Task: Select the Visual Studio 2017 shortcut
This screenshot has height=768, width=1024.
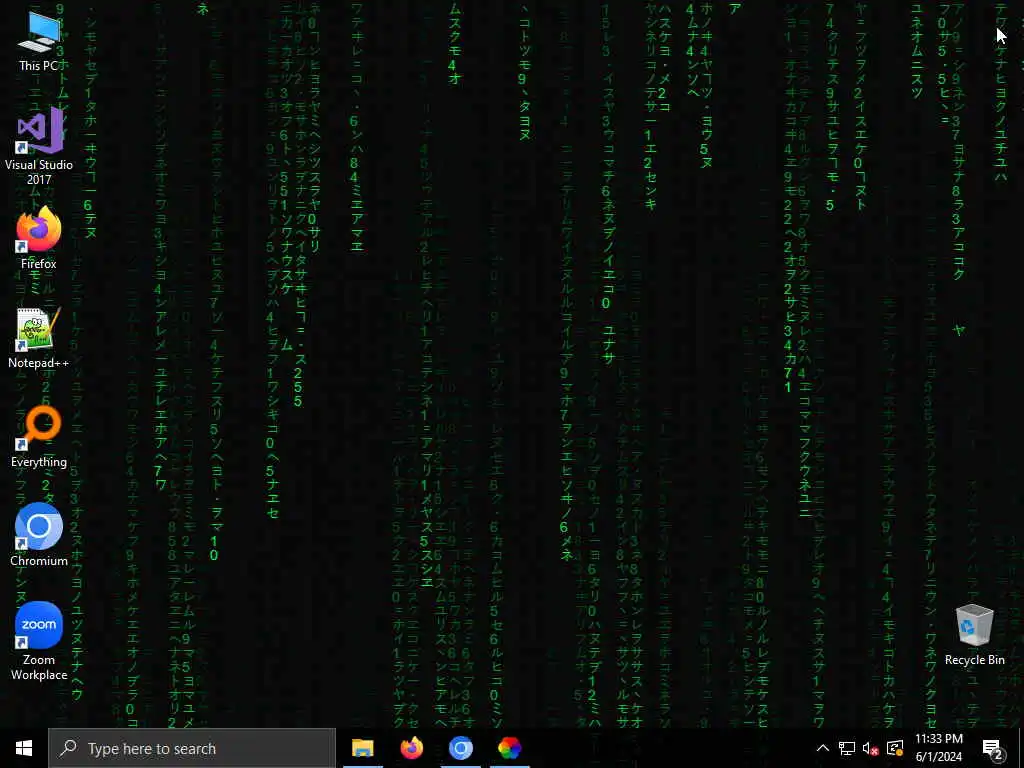Action: point(39,146)
